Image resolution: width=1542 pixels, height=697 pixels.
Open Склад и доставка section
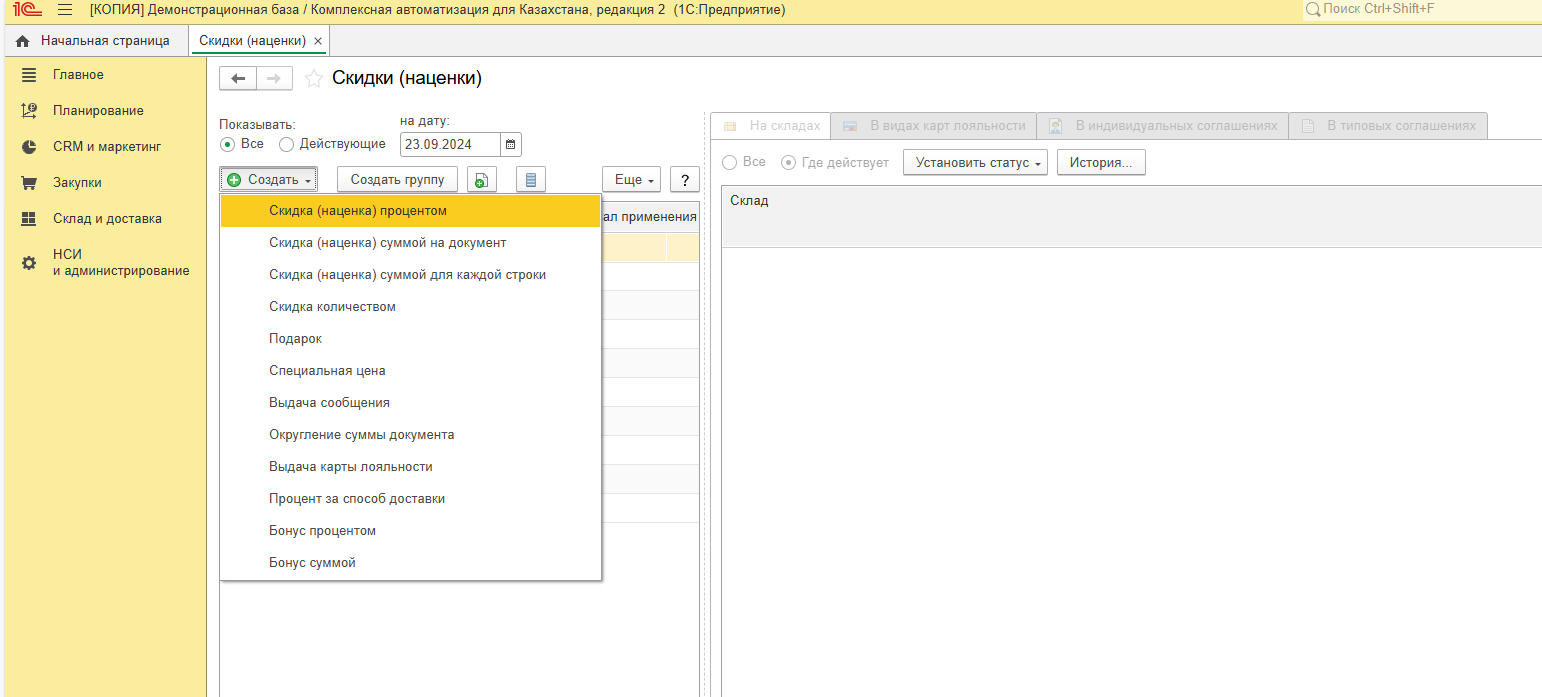coord(107,219)
